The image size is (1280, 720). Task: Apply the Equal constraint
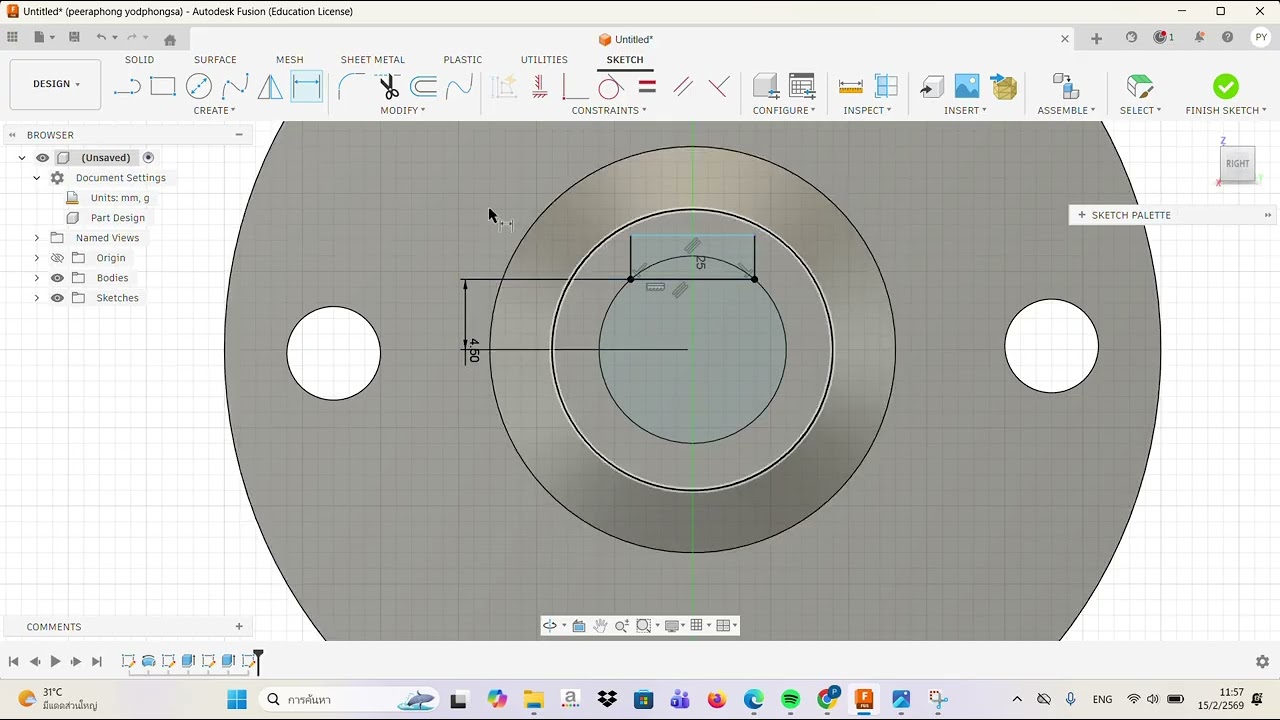coord(647,87)
